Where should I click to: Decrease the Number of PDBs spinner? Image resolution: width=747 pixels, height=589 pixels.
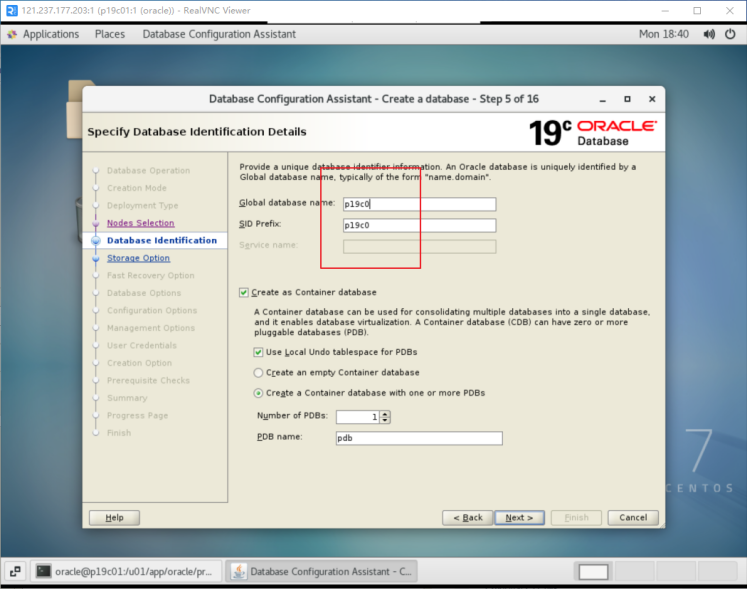pos(385,420)
